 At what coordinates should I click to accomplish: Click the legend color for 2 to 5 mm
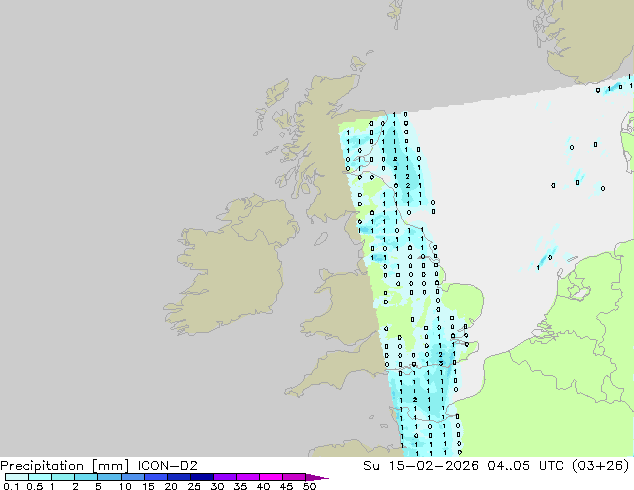86,477
